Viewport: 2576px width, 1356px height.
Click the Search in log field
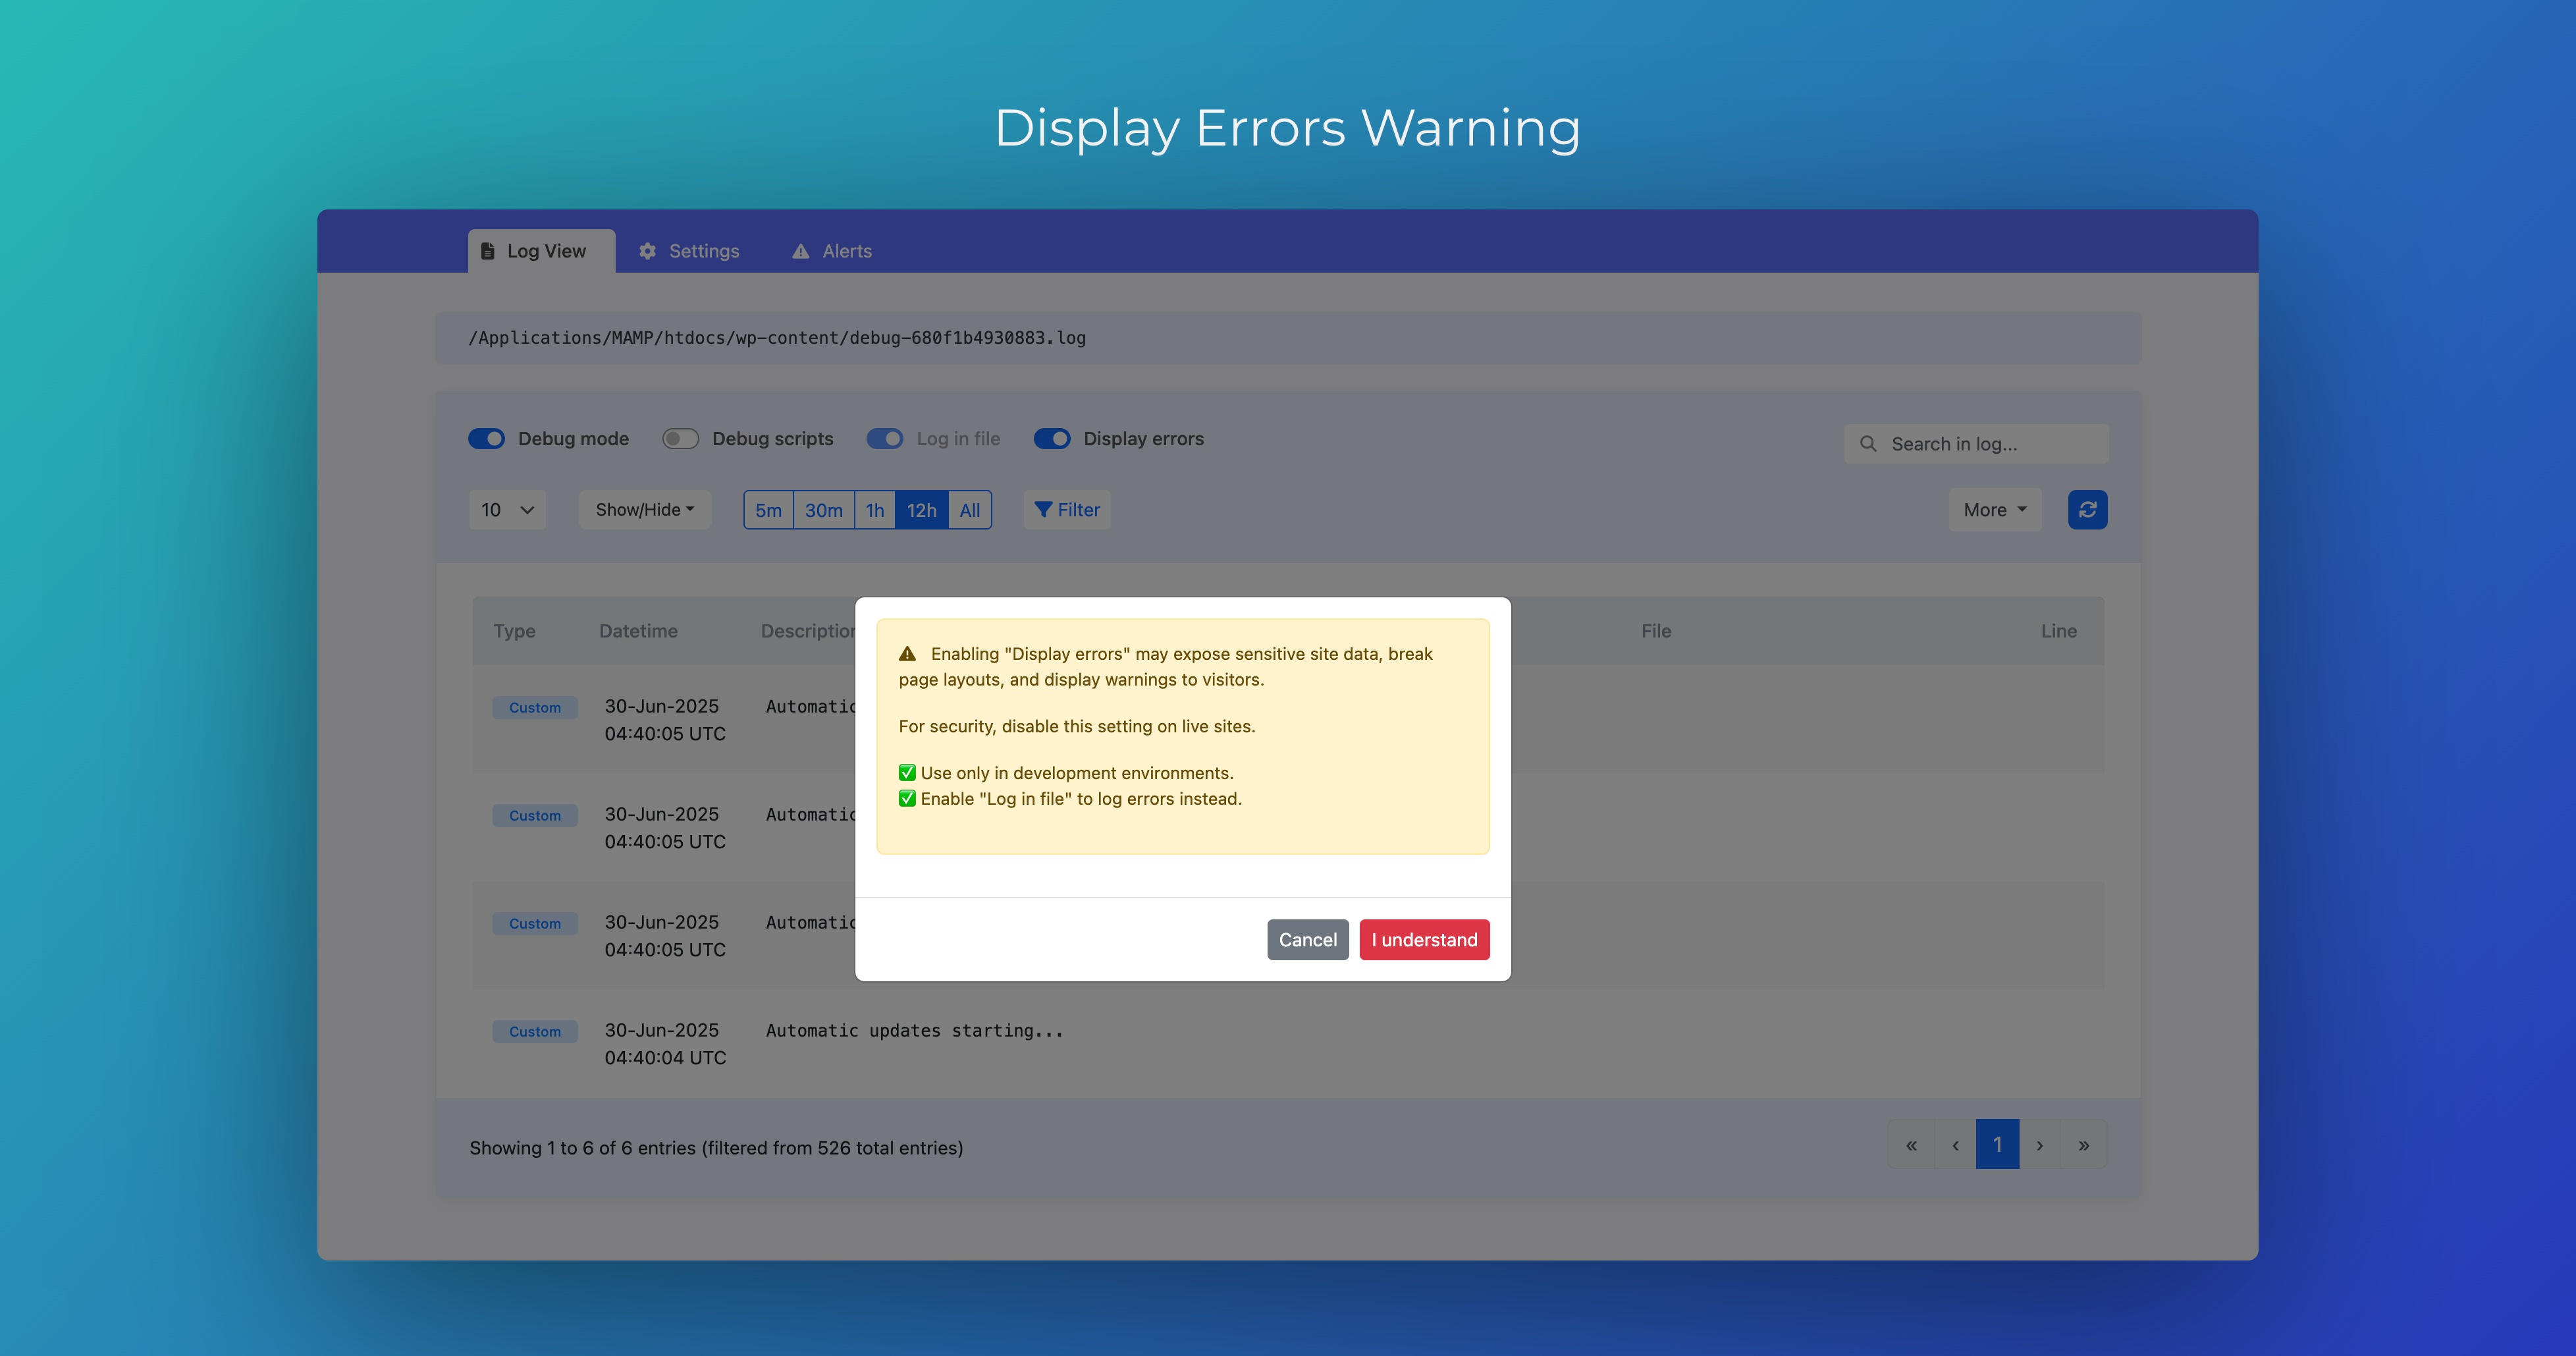[1976, 444]
